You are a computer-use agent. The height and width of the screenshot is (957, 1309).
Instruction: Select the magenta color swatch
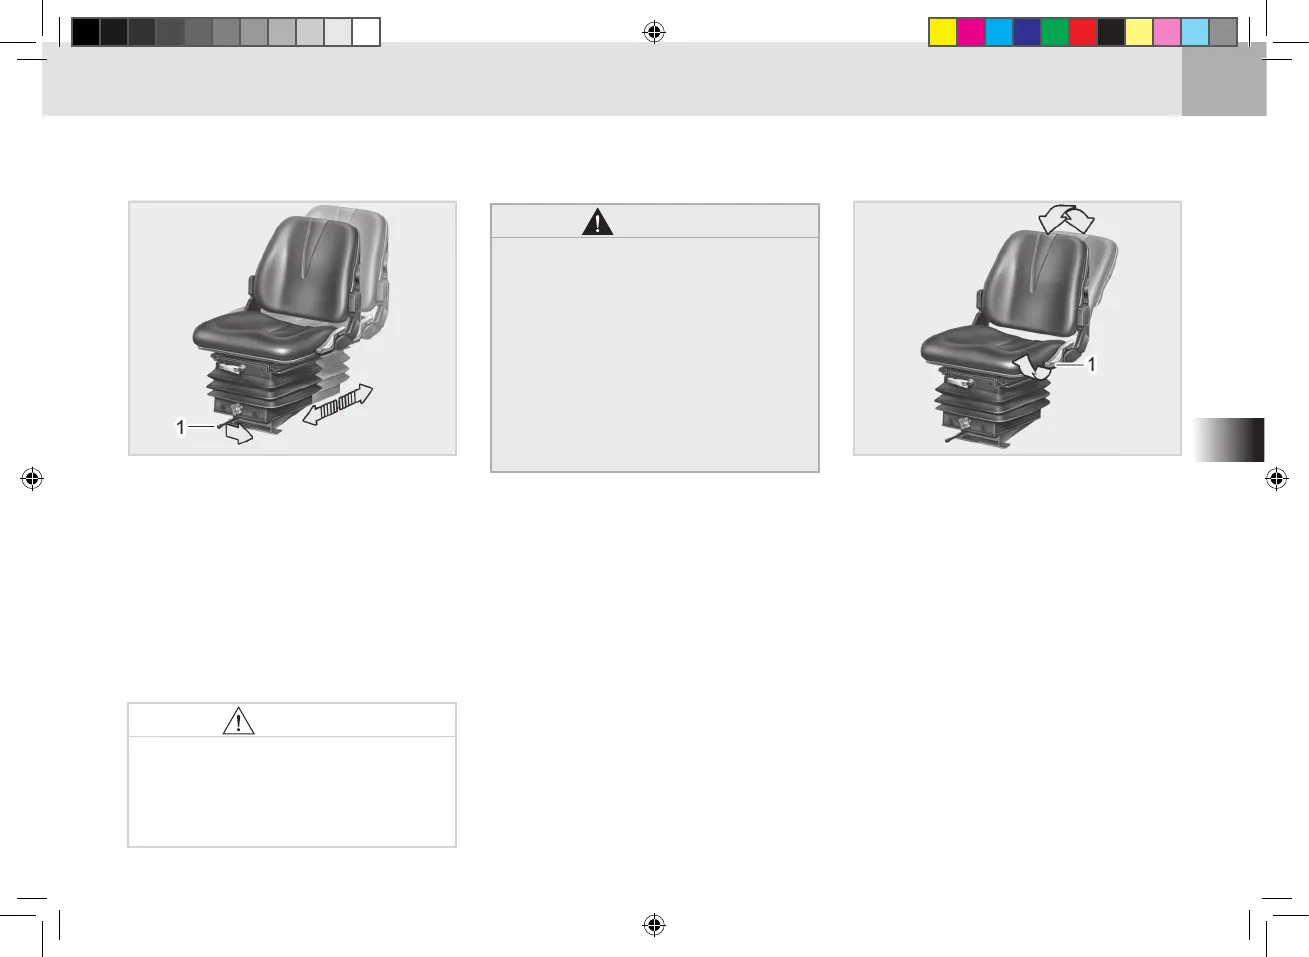pyautogui.click(x=971, y=32)
